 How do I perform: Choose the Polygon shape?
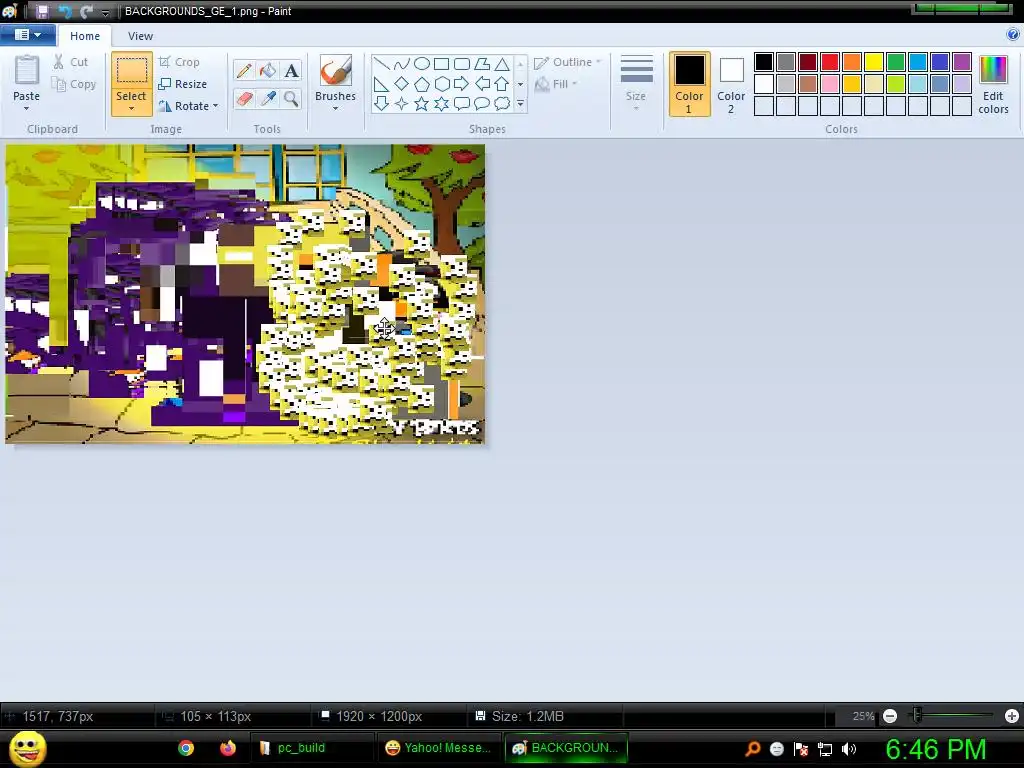[x=482, y=64]
